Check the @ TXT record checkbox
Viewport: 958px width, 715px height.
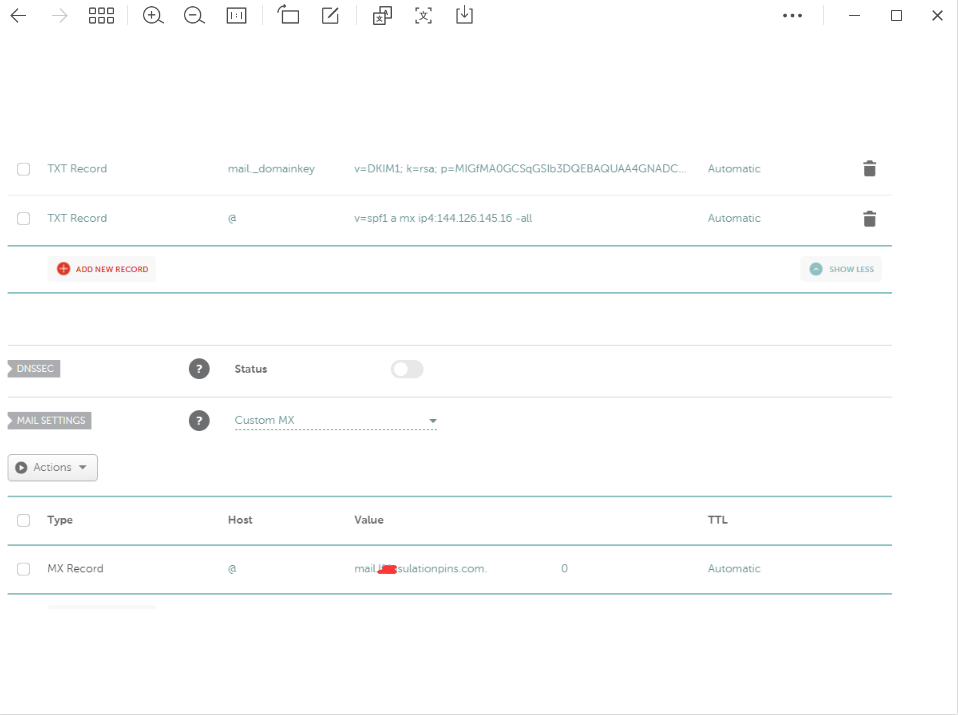tap(23, 218)
